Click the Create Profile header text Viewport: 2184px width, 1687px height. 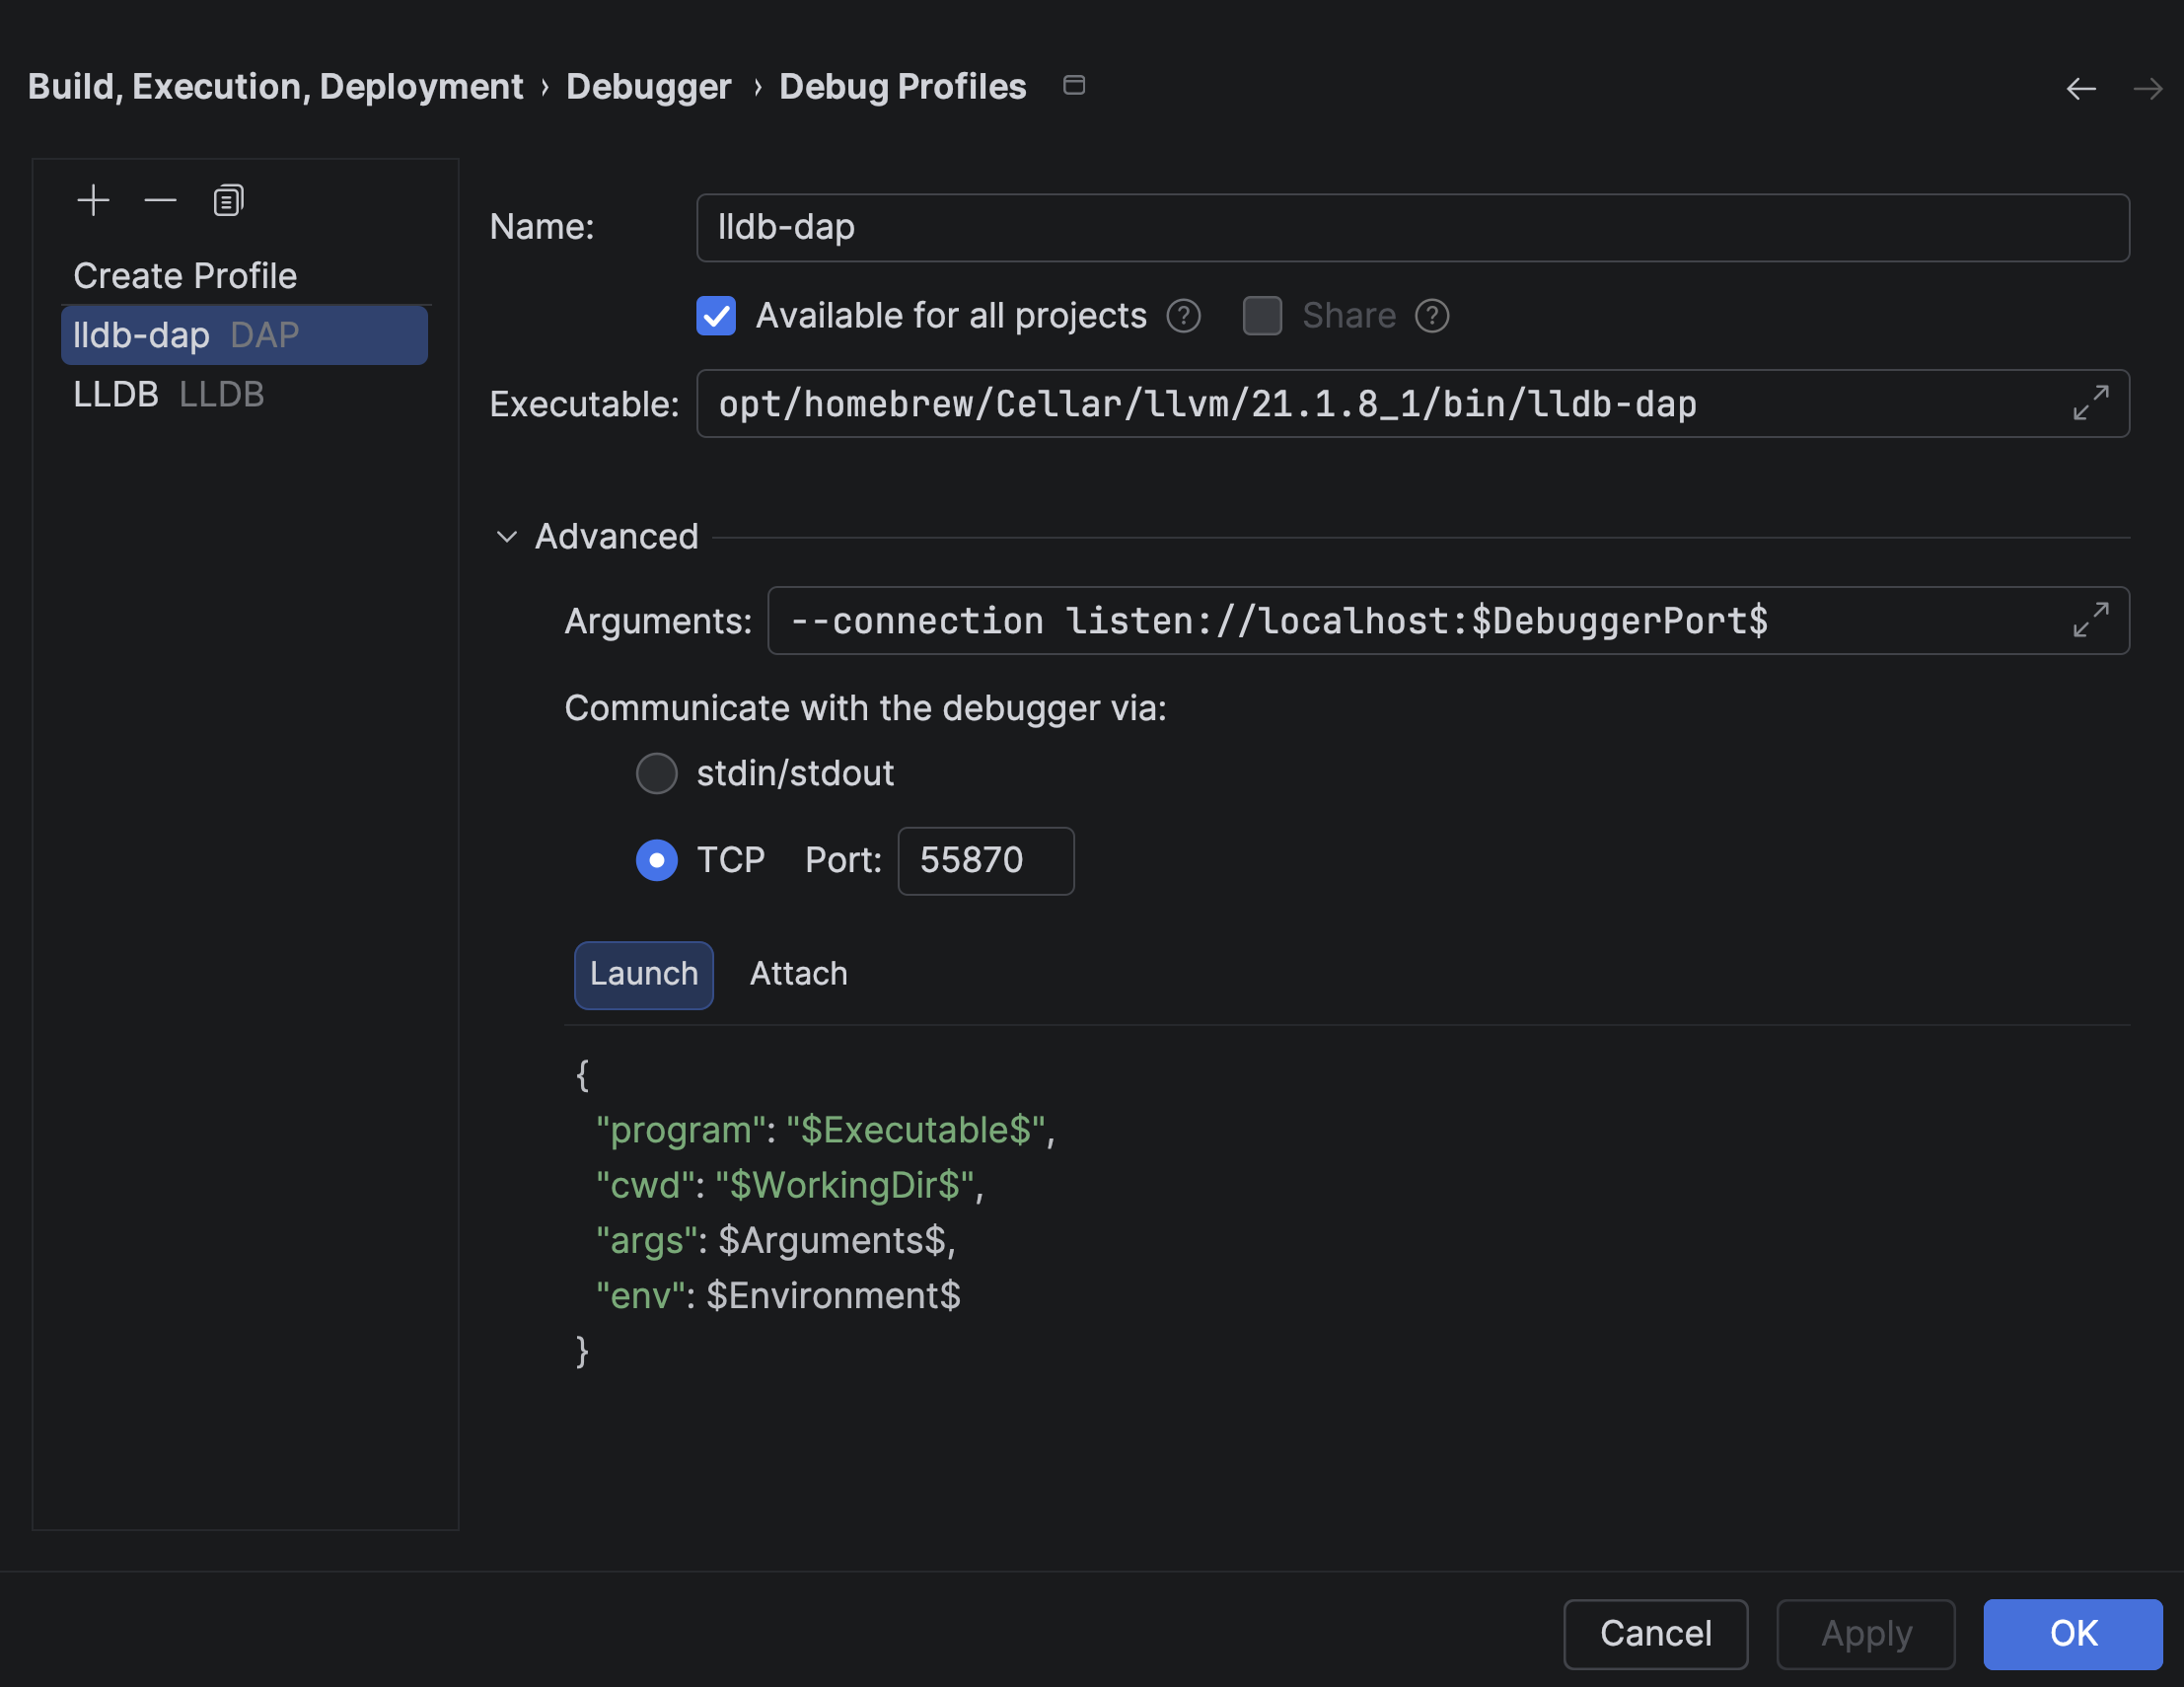[x=185, y=276]
